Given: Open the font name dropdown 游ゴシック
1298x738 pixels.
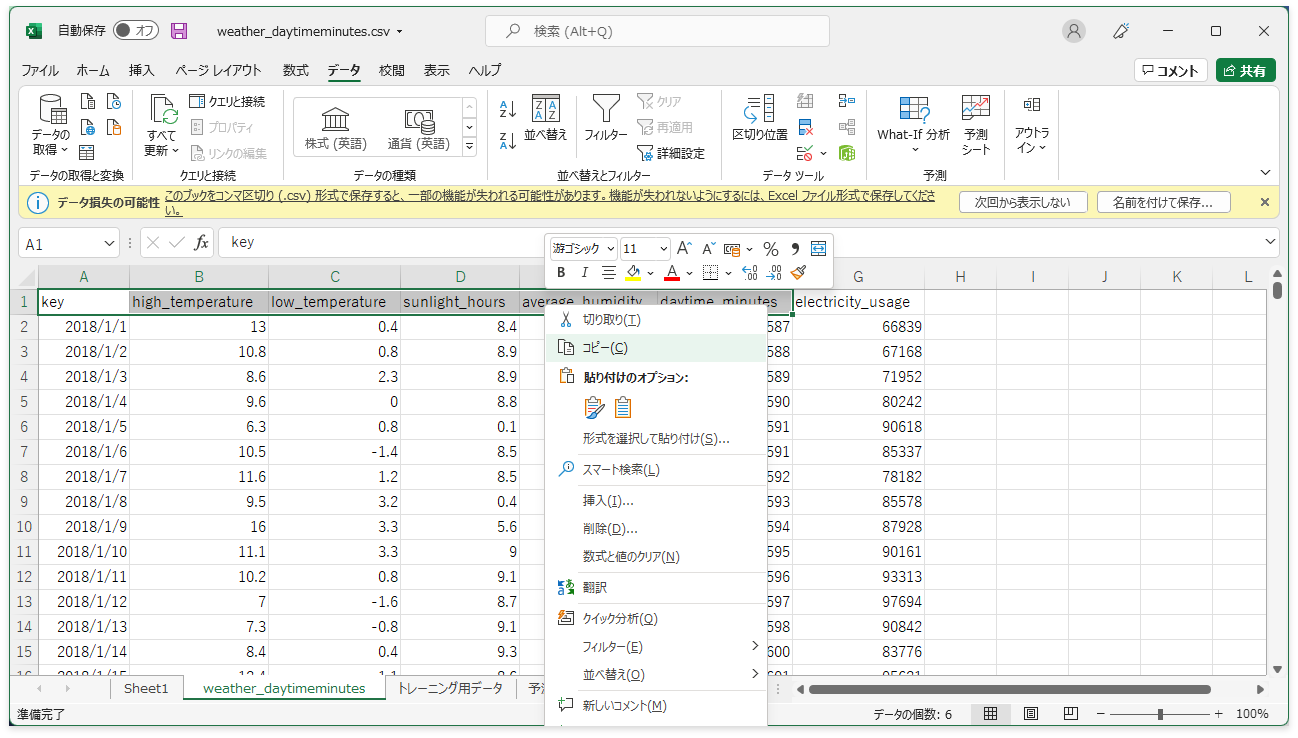Looking at the screenshot, I should (610, 249).
